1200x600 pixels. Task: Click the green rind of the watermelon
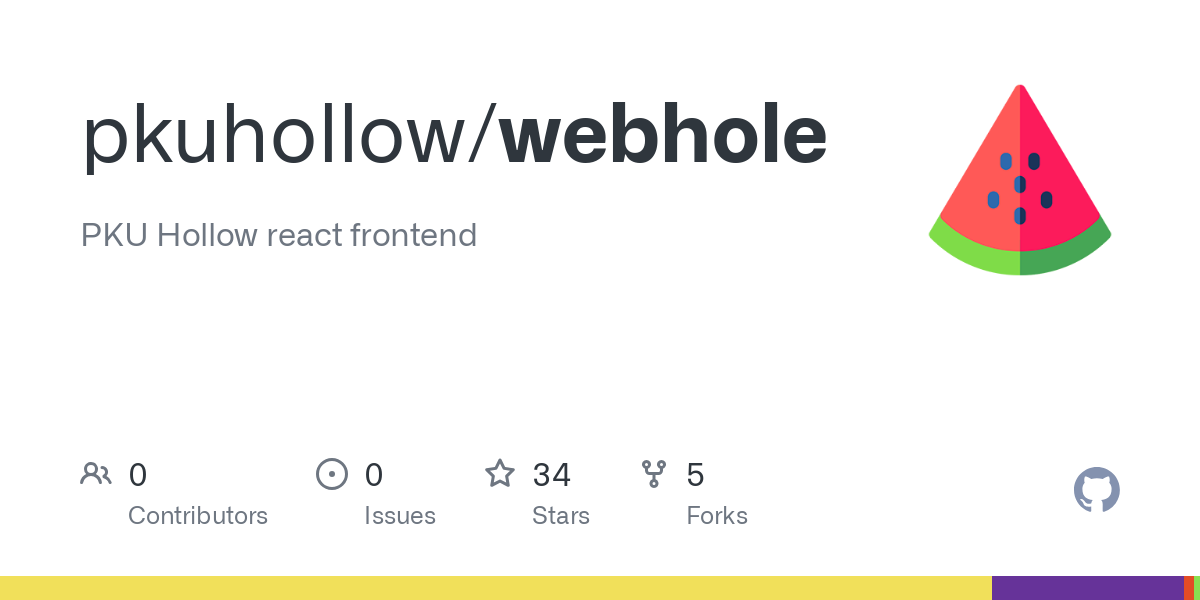click(1020, 250)
